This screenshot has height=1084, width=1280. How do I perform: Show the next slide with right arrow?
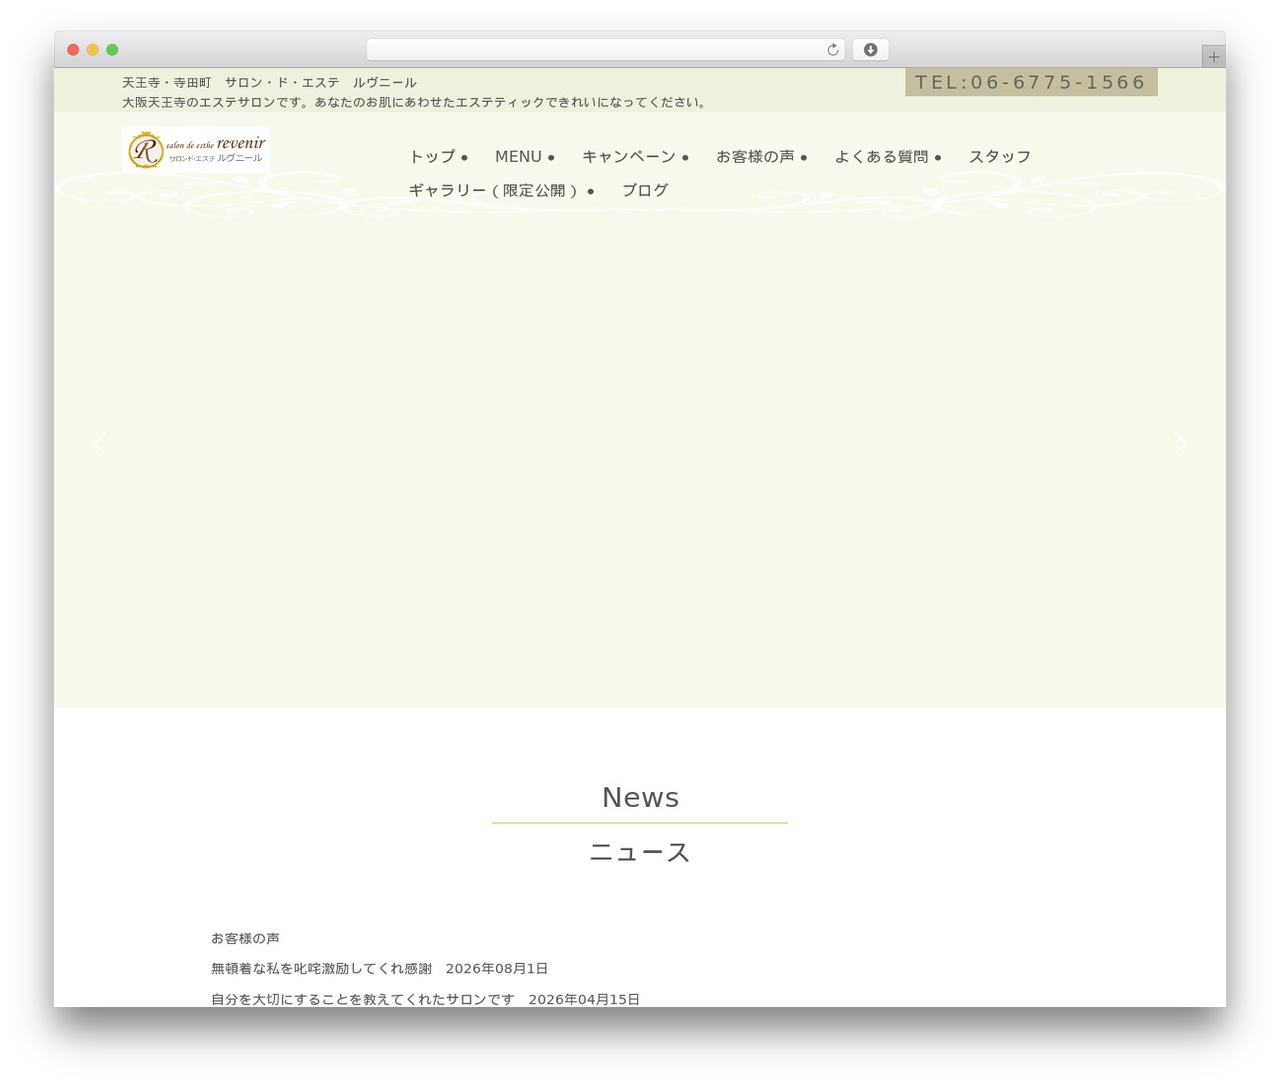tap(1180, 443)
